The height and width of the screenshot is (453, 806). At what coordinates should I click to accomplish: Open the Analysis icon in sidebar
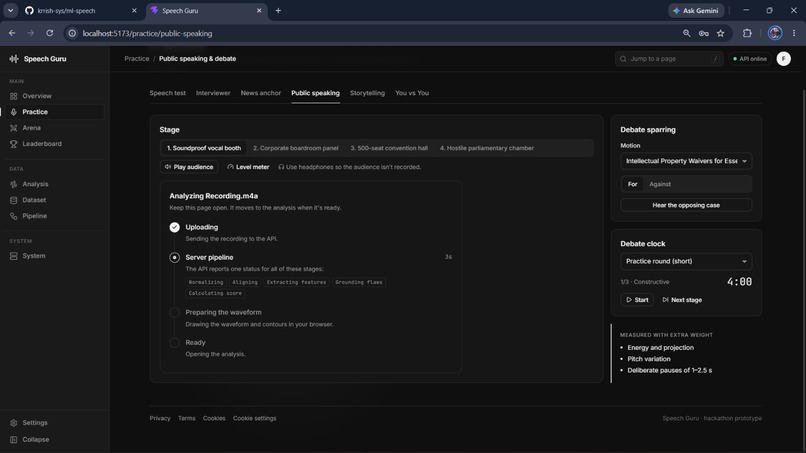click(x=14, y=184)
